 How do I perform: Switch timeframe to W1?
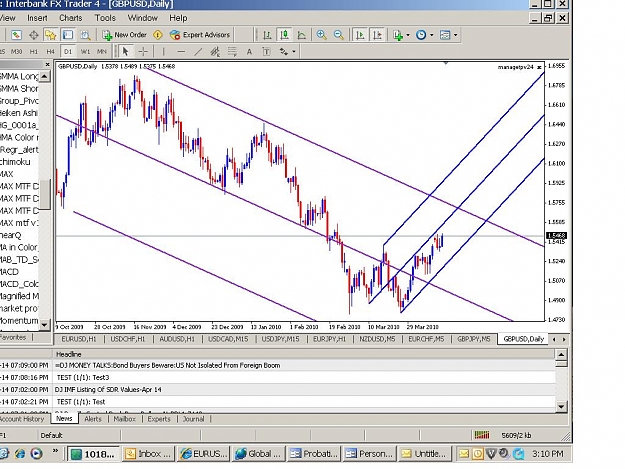(85, 51)
